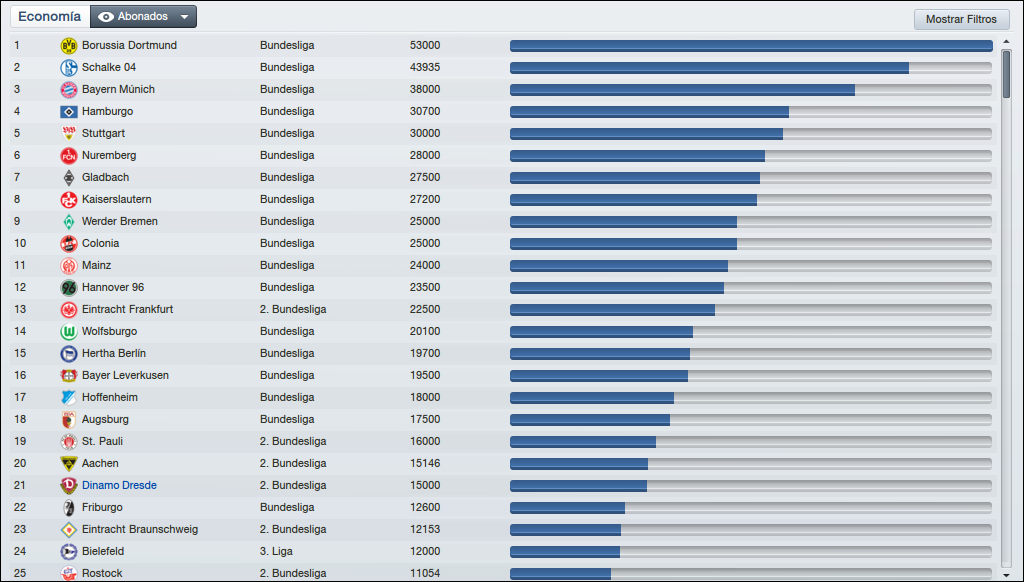Click the 27200 value for Kaiserslautern
The image size is (1024, 582).
click(425, 199)
